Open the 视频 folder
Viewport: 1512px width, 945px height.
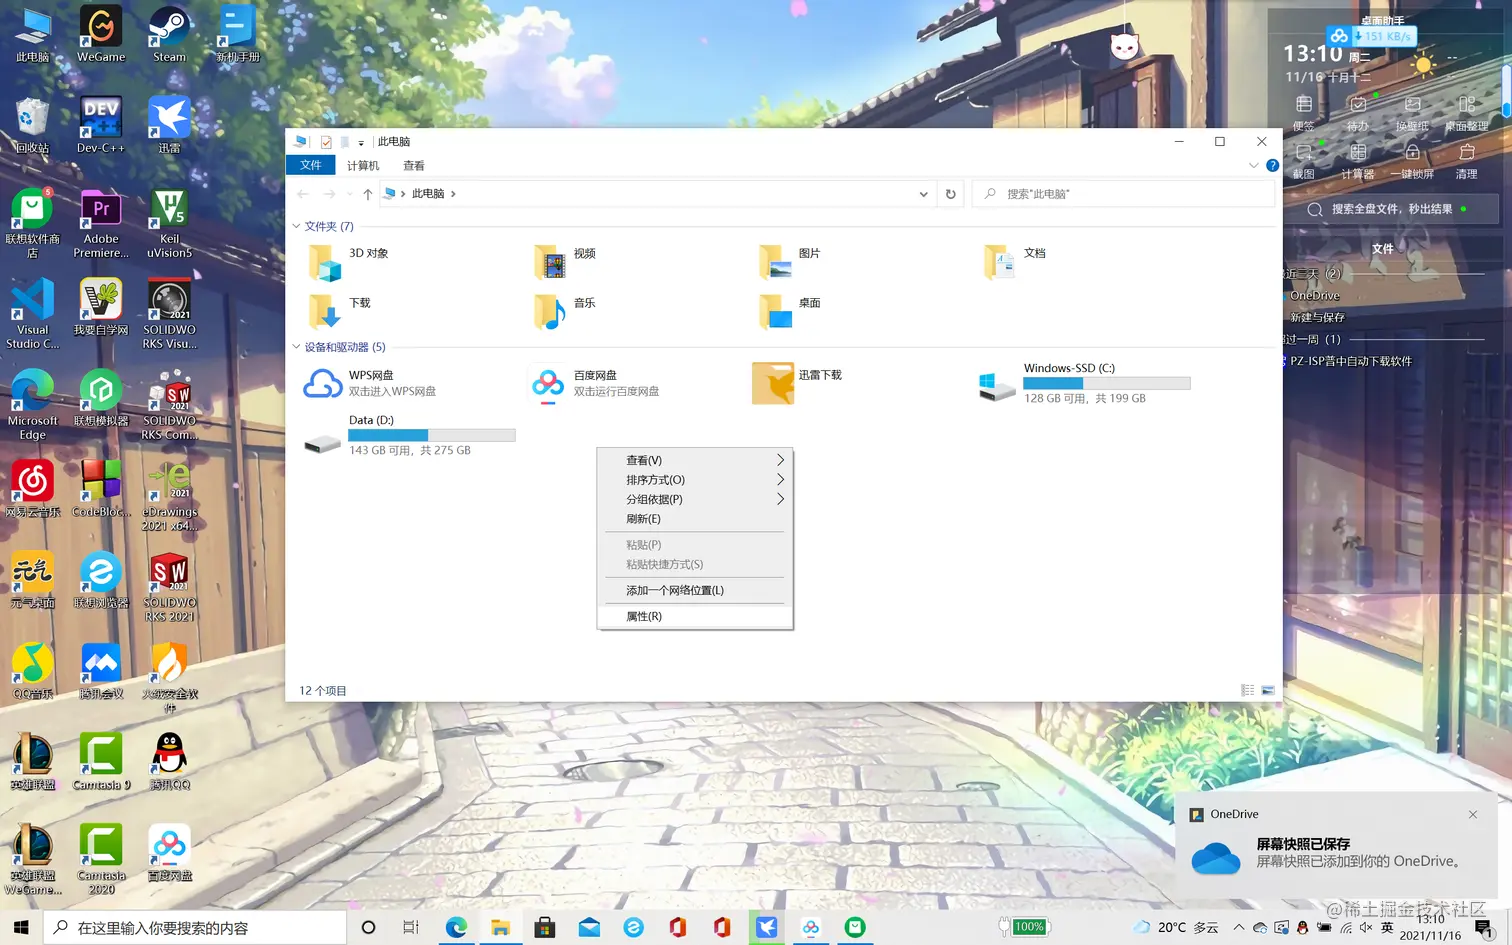click(550, 262)
